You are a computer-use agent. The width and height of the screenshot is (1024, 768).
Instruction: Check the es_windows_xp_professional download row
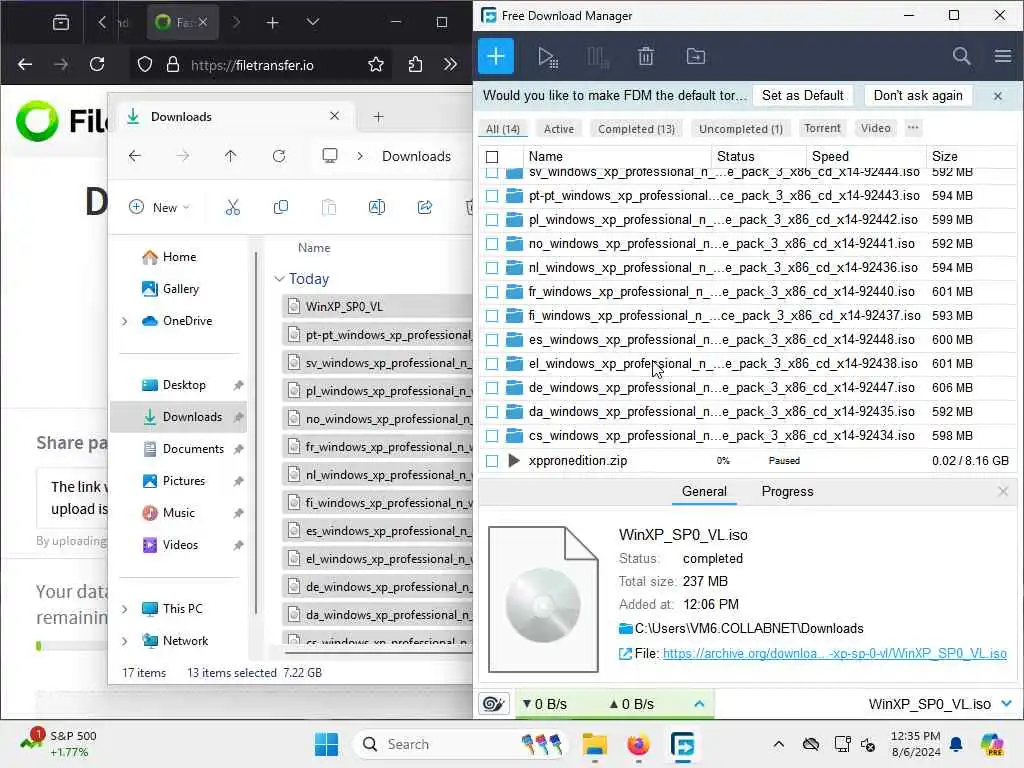coord(492,340)
